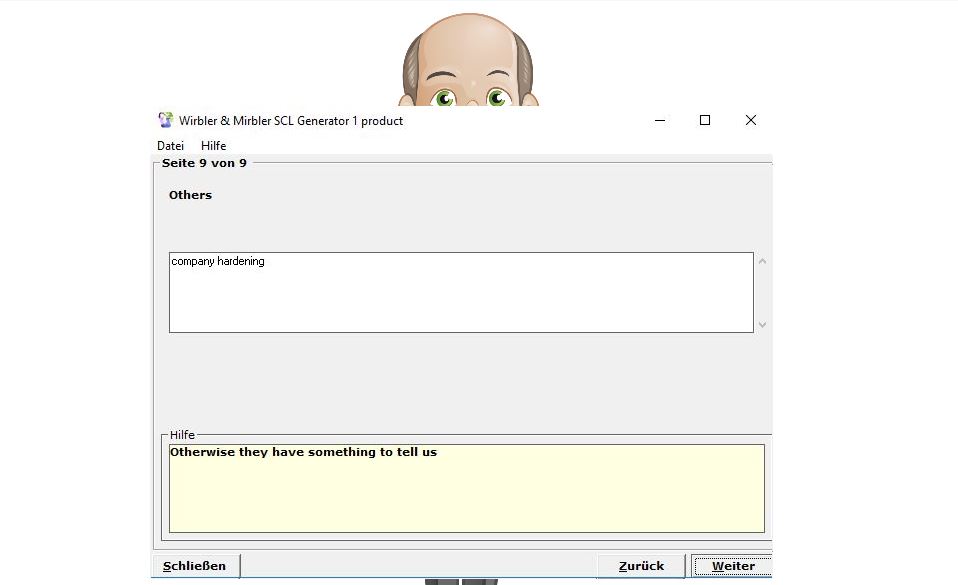Screen dimensions: 958x585
Task: Focus the Others text box containing 'company hardening'
Action: [460, 292]
